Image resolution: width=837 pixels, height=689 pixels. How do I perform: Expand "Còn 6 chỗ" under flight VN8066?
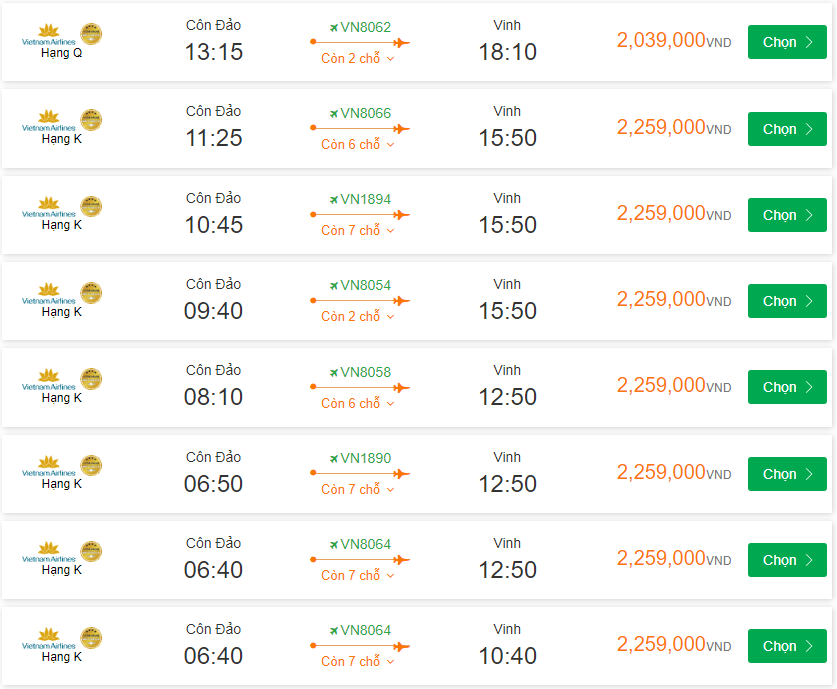coord(358,145)
